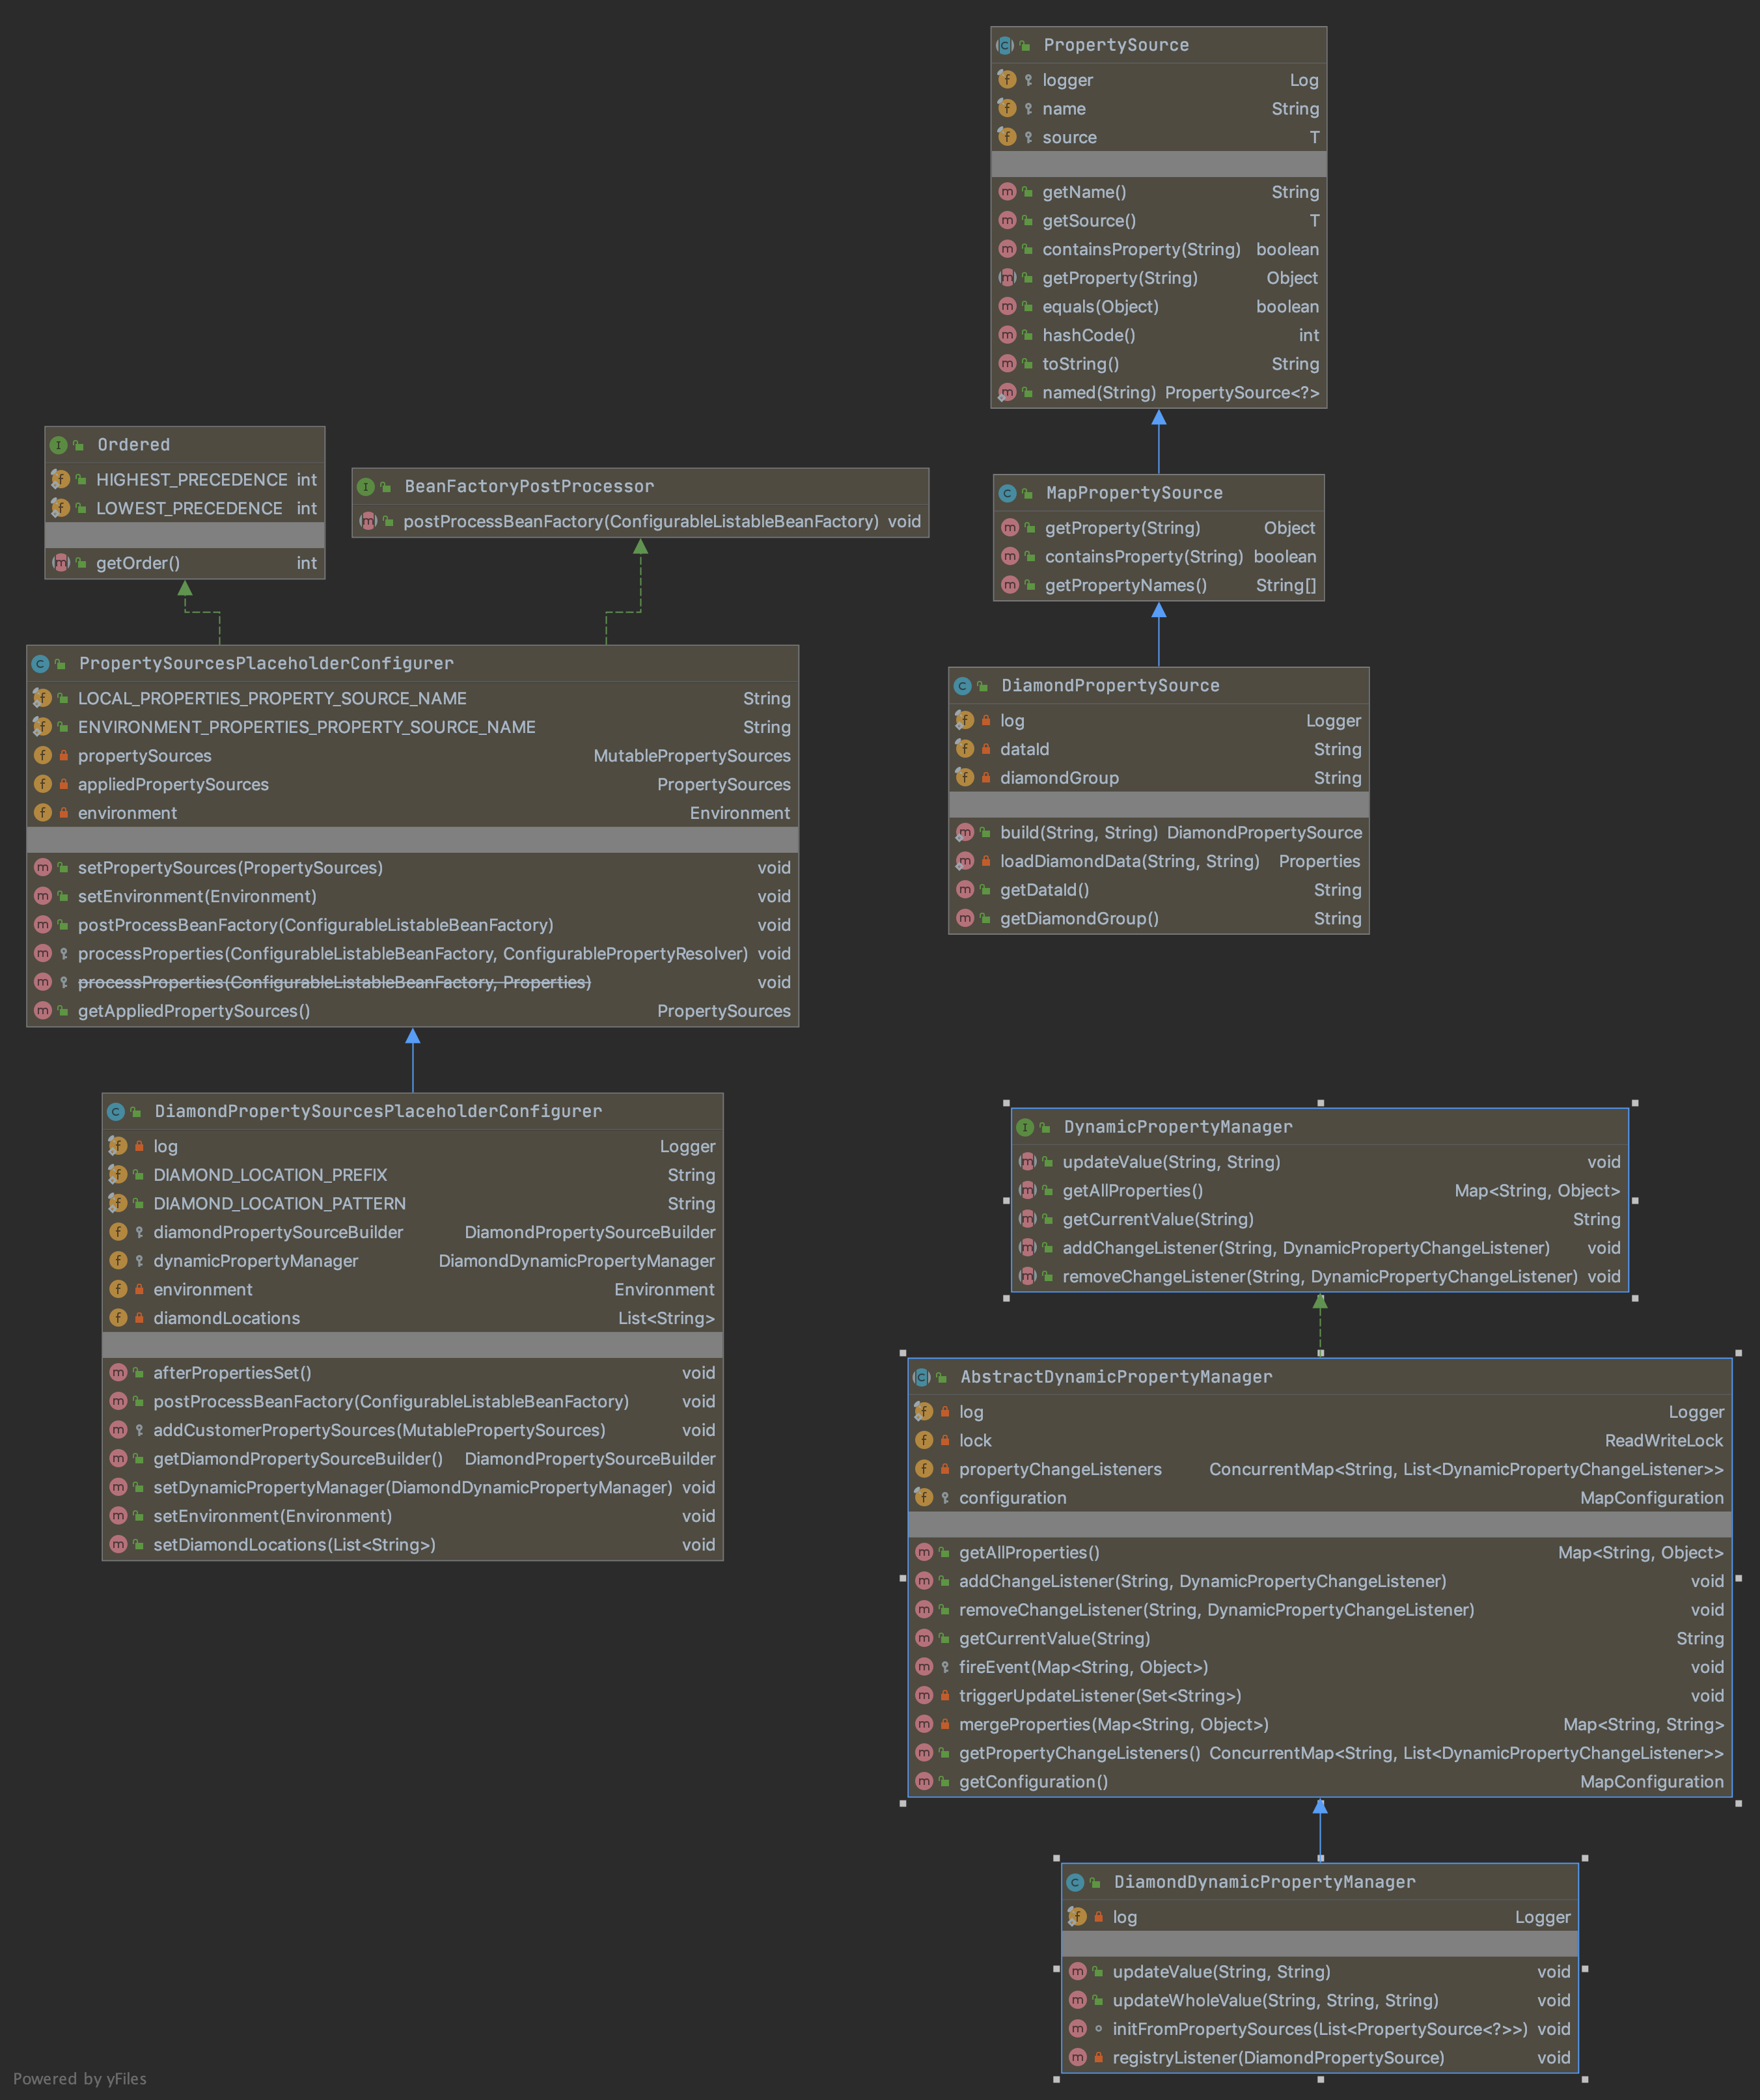Select DiamondDynamicPropertyManager class title
The width and height of the screenshot is (1760, 2100).
click(x=1264, y=1882)
